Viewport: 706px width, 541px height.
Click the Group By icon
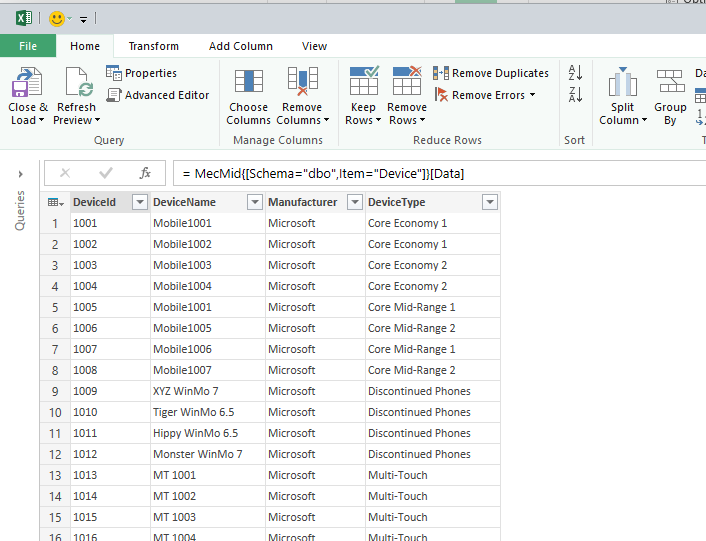tap(670, 81)
